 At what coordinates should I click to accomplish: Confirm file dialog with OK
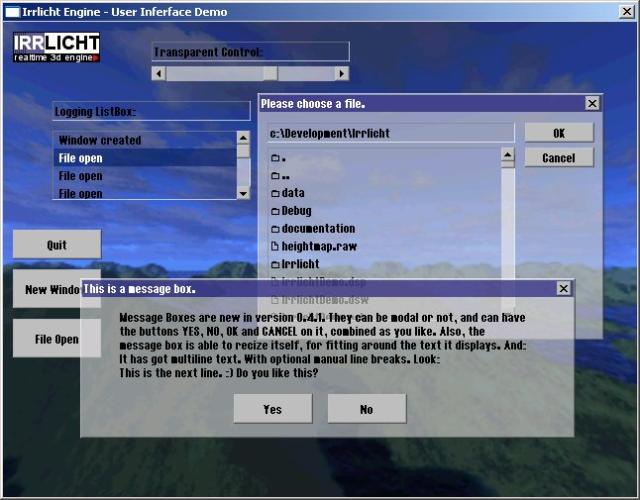[x=559, y=133]
